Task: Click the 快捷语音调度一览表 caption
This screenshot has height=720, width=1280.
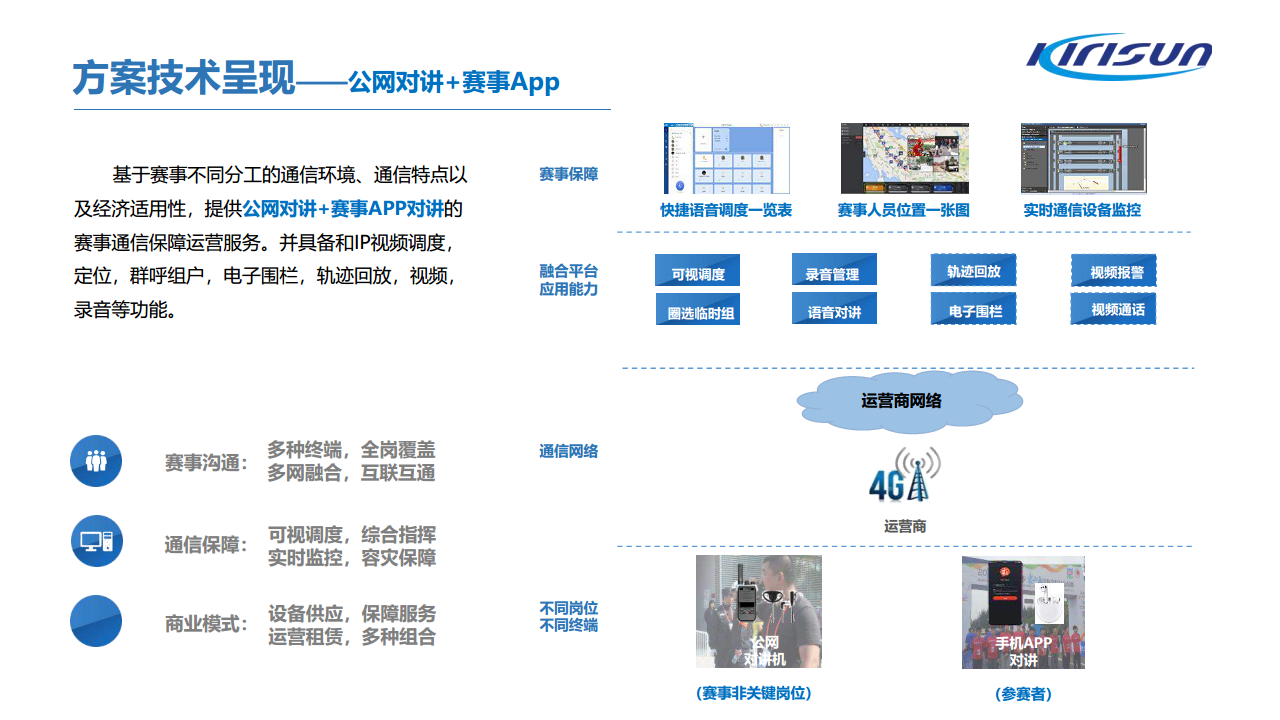Action: (x=726, y=210)
